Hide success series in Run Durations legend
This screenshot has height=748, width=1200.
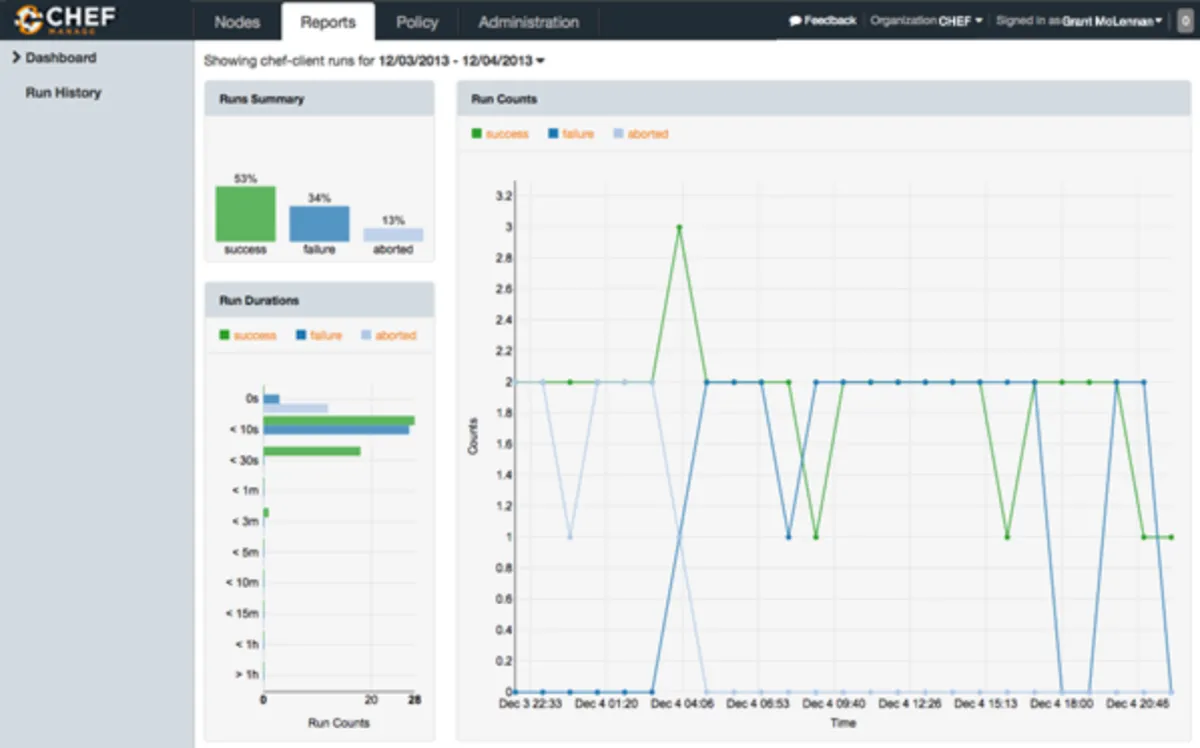247,336
